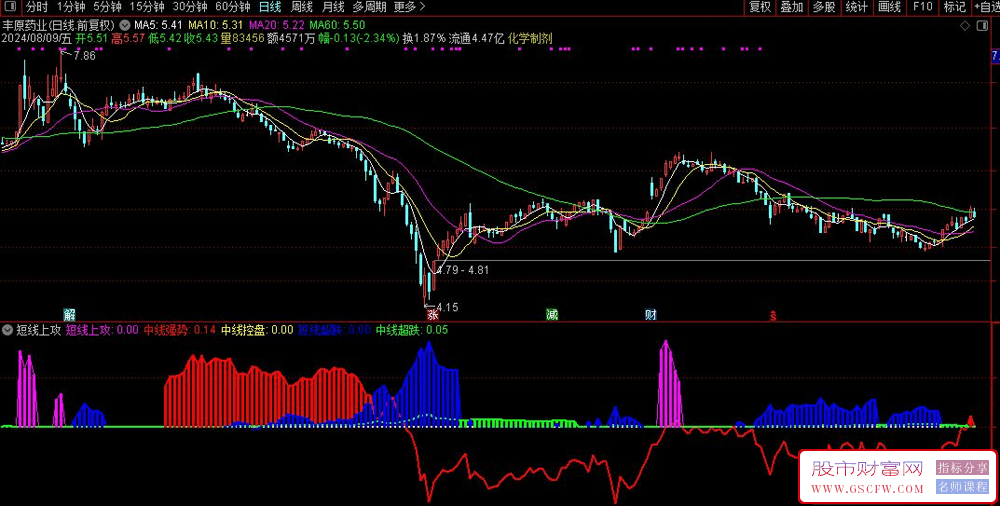Activate the 画线 drawing tools button
Viewport: 1000px width, 506px height.
tap(889, 7)
